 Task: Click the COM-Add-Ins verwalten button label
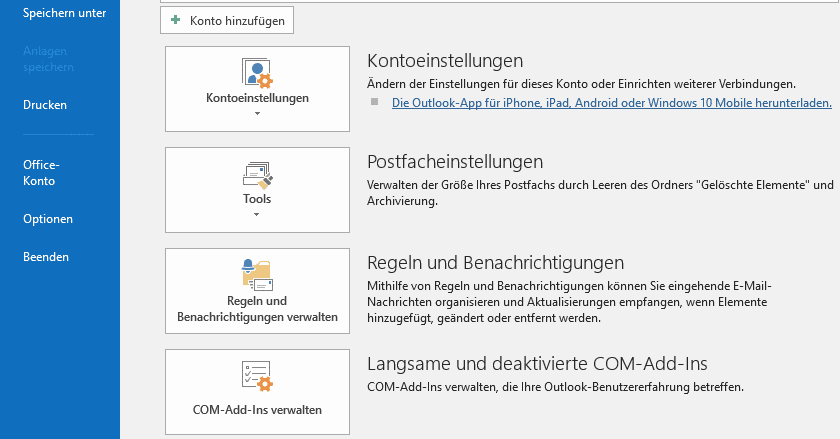[x=257, y=410]
